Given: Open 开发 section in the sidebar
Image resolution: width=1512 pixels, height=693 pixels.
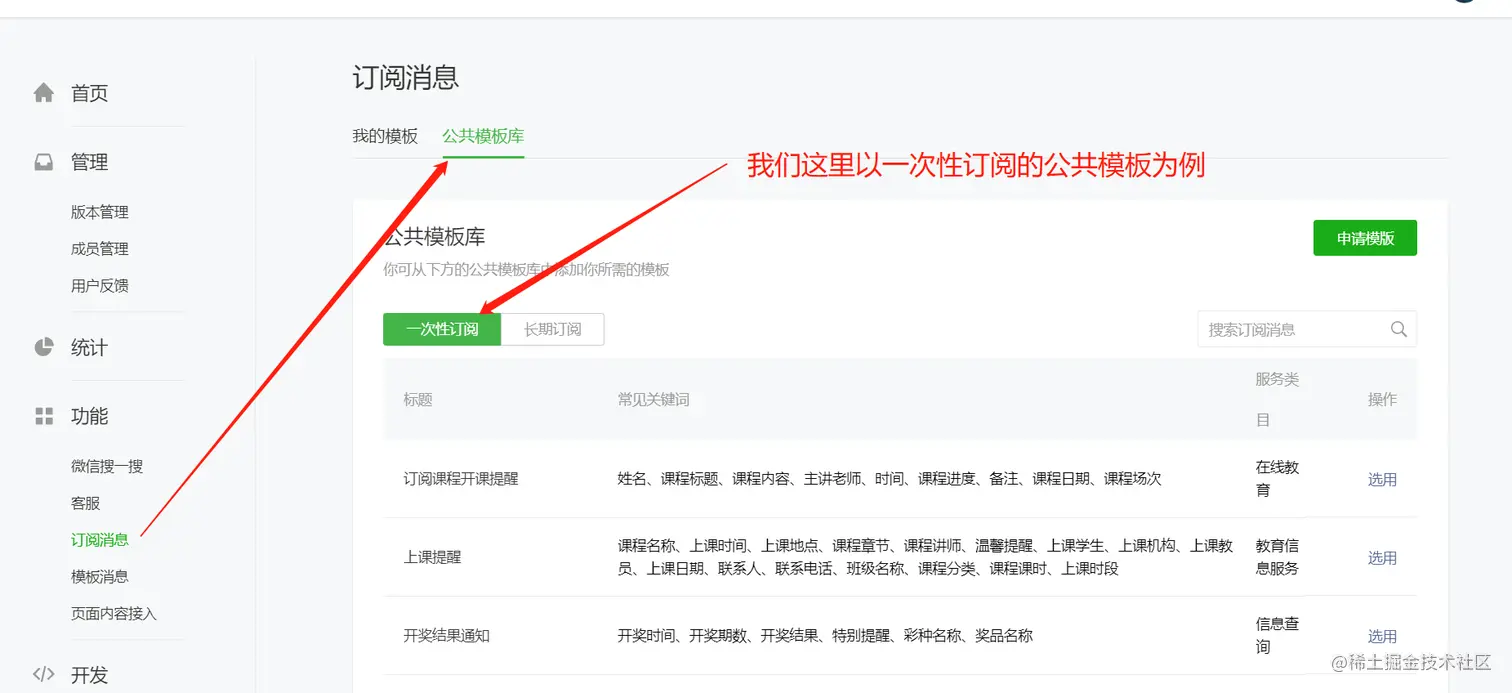Looking at the screenshot, I should pyautogui.click(x=89, y=675).
